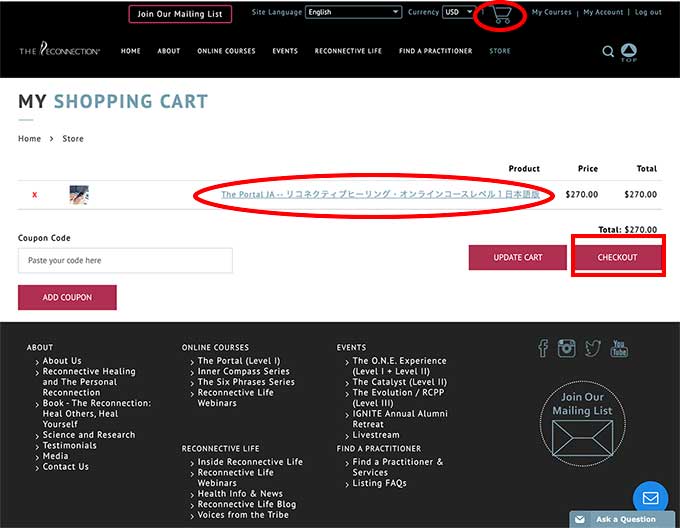The height and width of the screenshot is (528, 680).
Task: Open Book - The Reconnection footer link
Action: click(x=97, y=414)
